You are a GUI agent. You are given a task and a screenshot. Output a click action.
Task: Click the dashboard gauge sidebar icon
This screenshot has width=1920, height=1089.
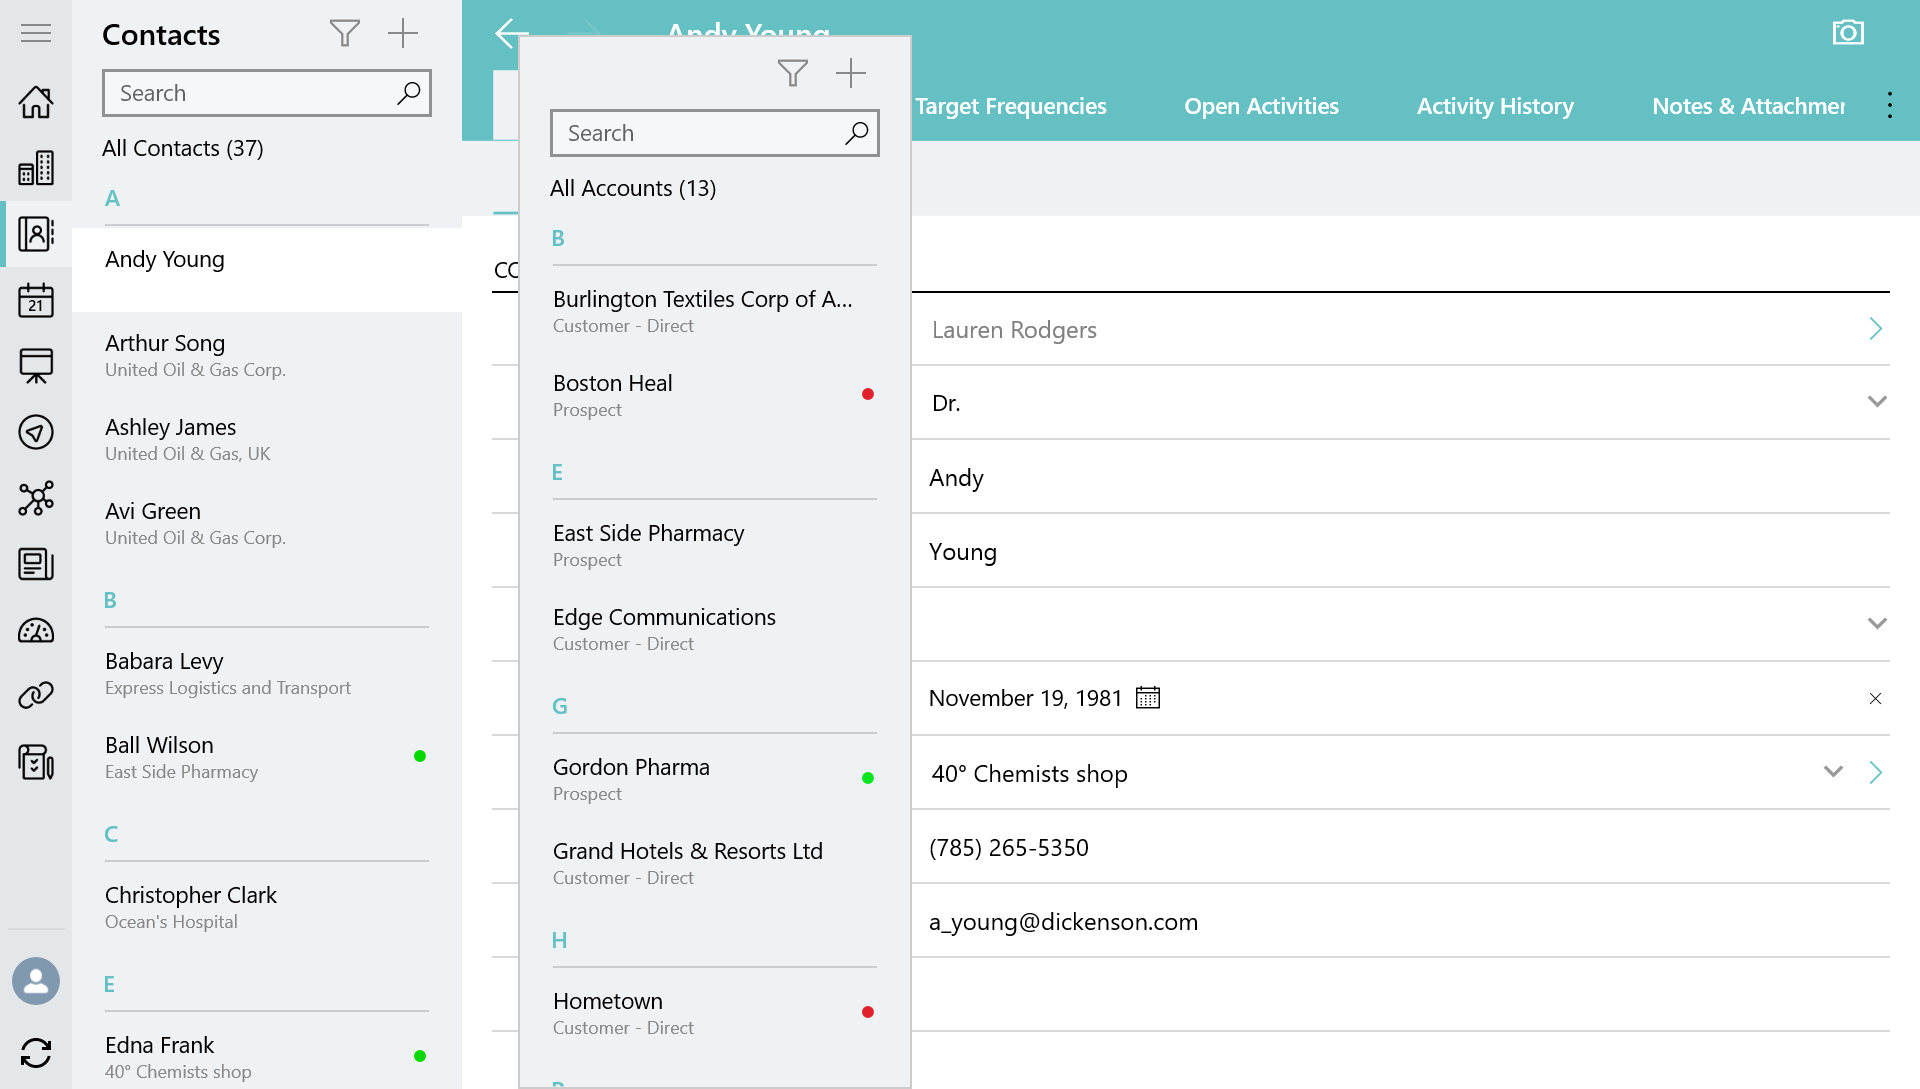point(36,631)
